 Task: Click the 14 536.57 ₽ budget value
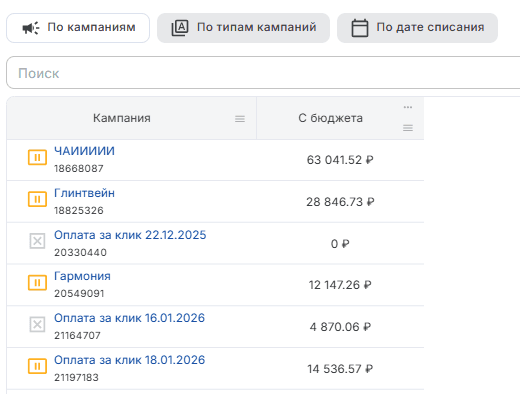(x=340, y=369)
